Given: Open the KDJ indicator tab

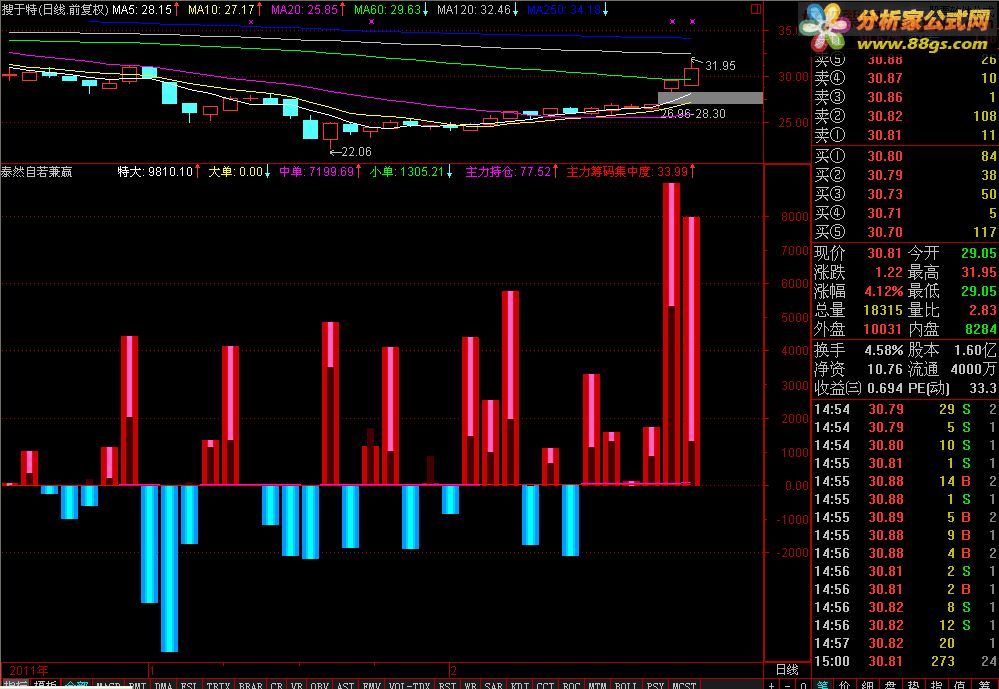Looking at the screenshot, I should pos(520,686).
